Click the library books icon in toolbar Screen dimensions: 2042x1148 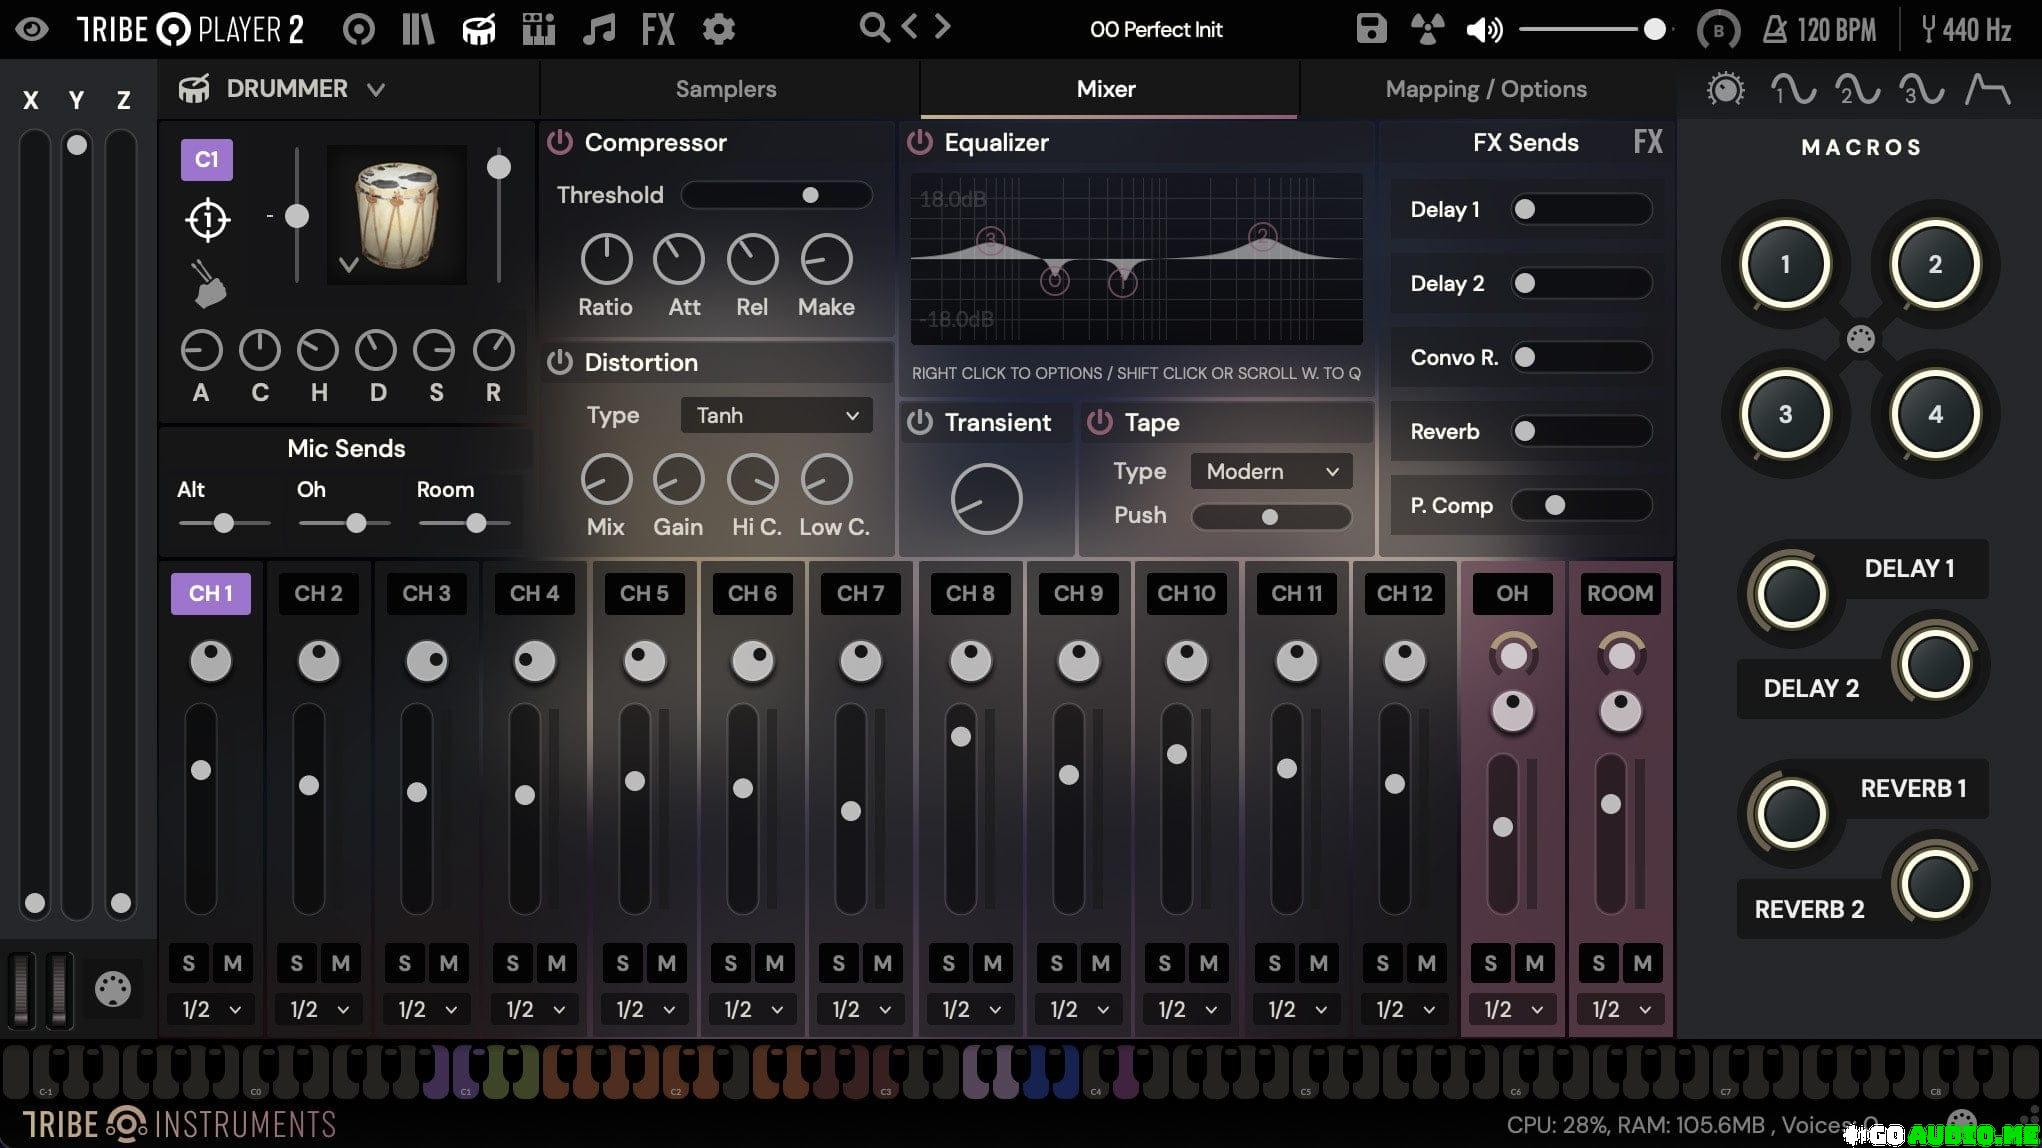418,29
